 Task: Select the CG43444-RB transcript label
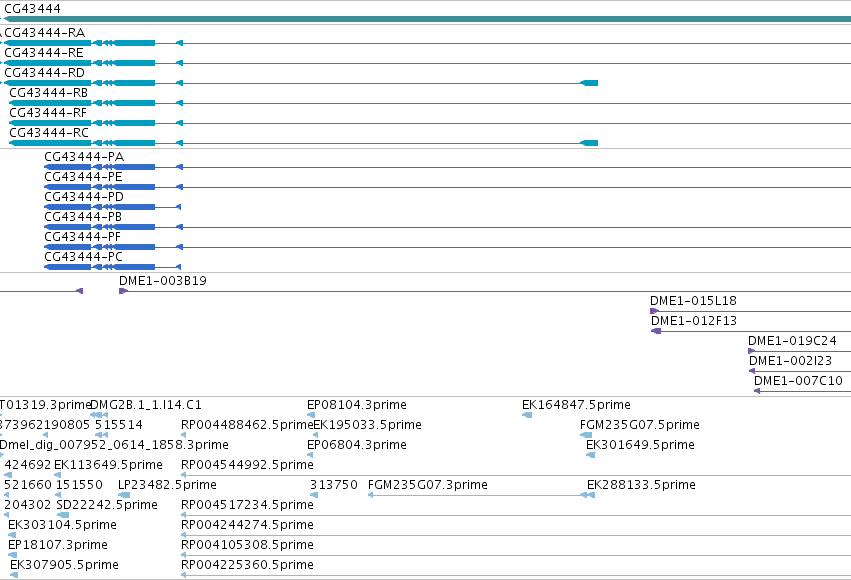point(49,93)
